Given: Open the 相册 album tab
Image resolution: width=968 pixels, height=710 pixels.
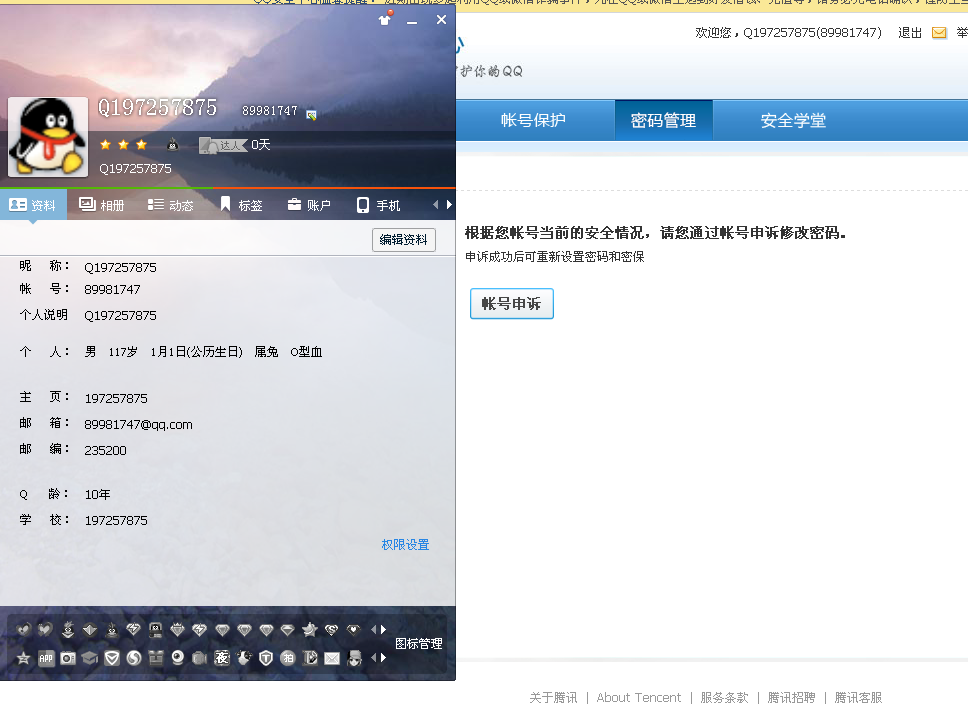Looking at the screenshot, I should tap(102, 205).
